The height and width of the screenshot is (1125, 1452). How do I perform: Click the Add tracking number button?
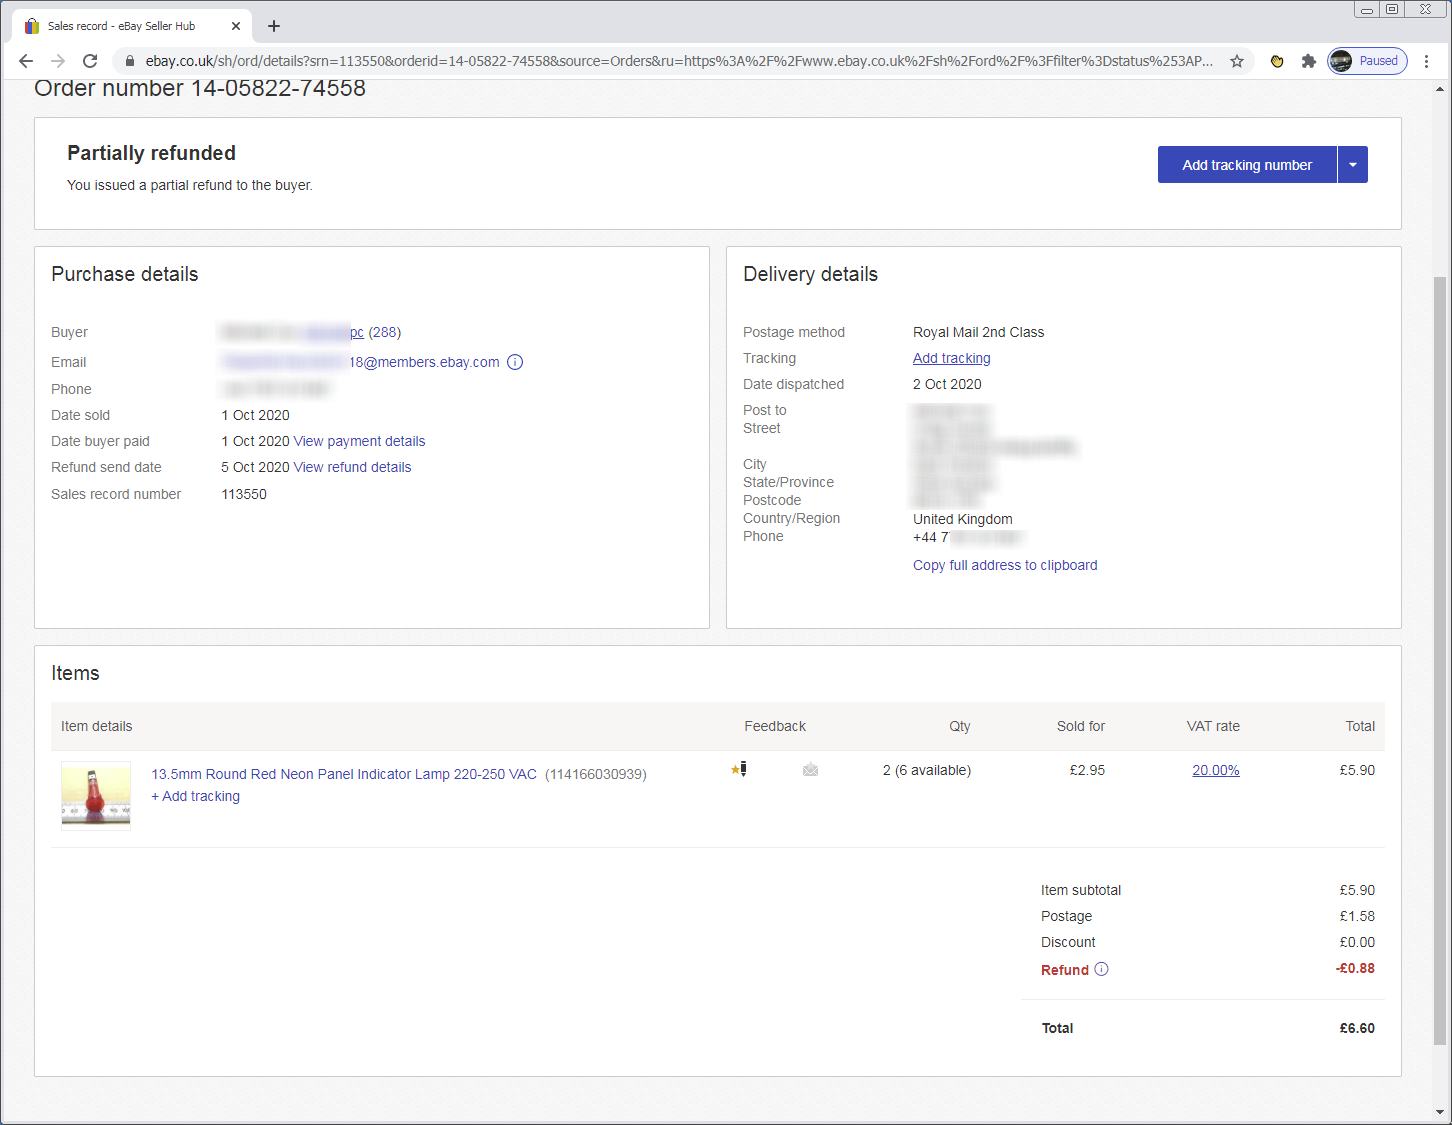[1246, 164]
